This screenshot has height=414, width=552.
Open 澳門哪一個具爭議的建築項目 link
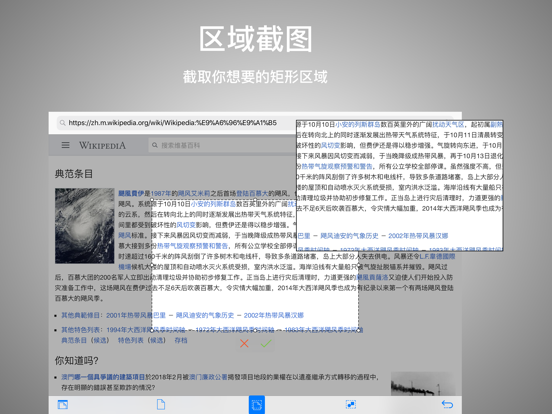point(103,377)
